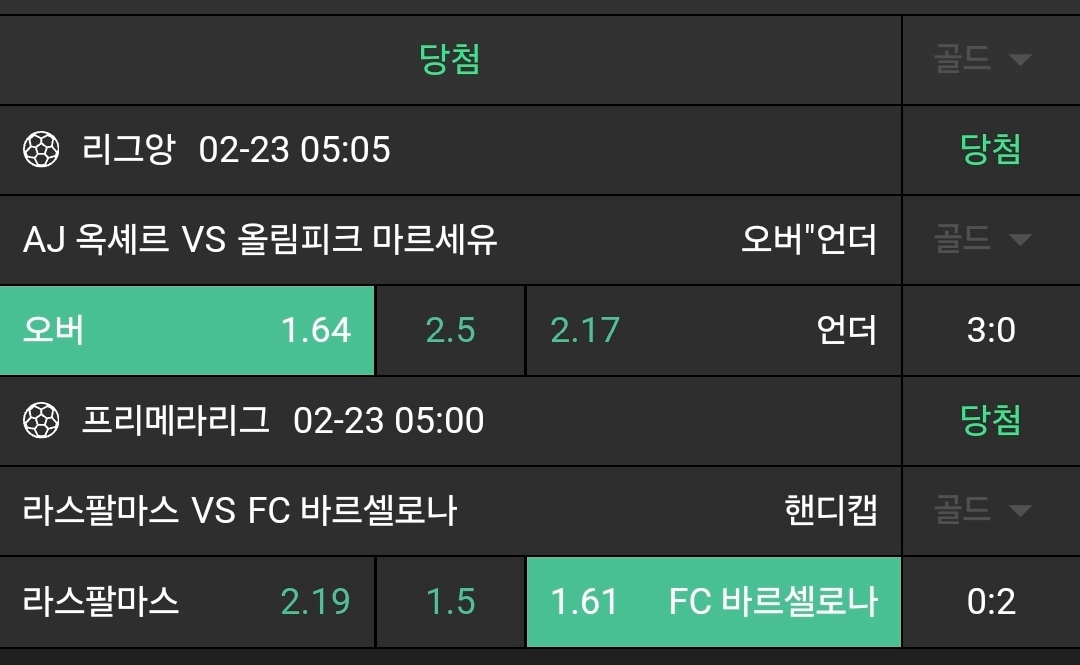Select the 라스팔마스 2.19 bet option
The height and width of the screenshot is (665, 1080).
click(187, 601)
